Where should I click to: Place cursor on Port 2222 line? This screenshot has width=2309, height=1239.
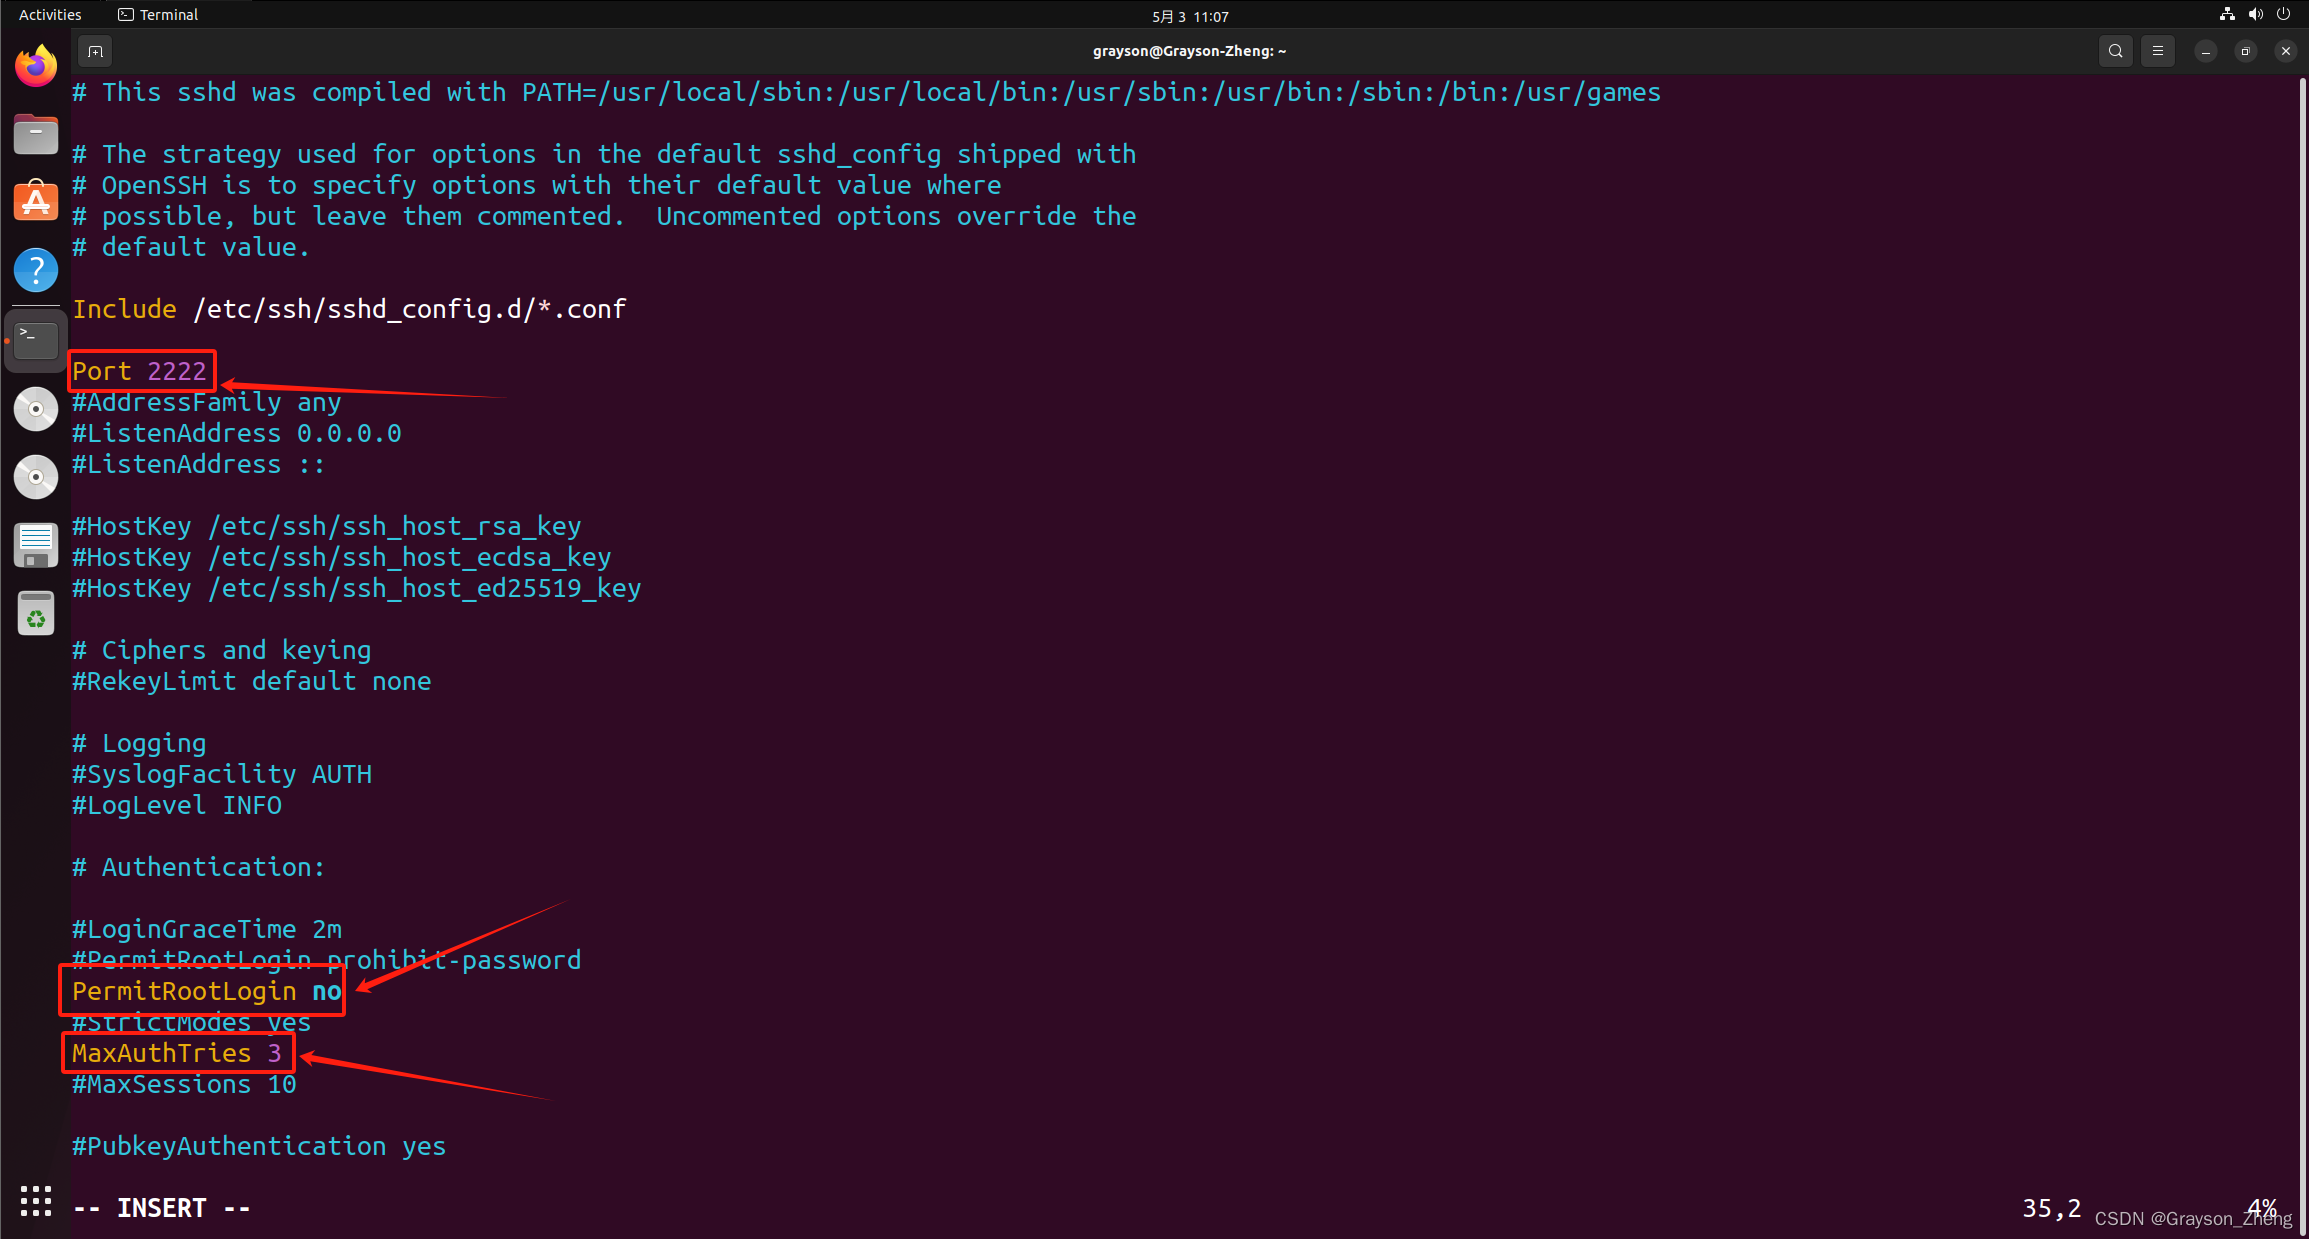[x=140, y=371]
